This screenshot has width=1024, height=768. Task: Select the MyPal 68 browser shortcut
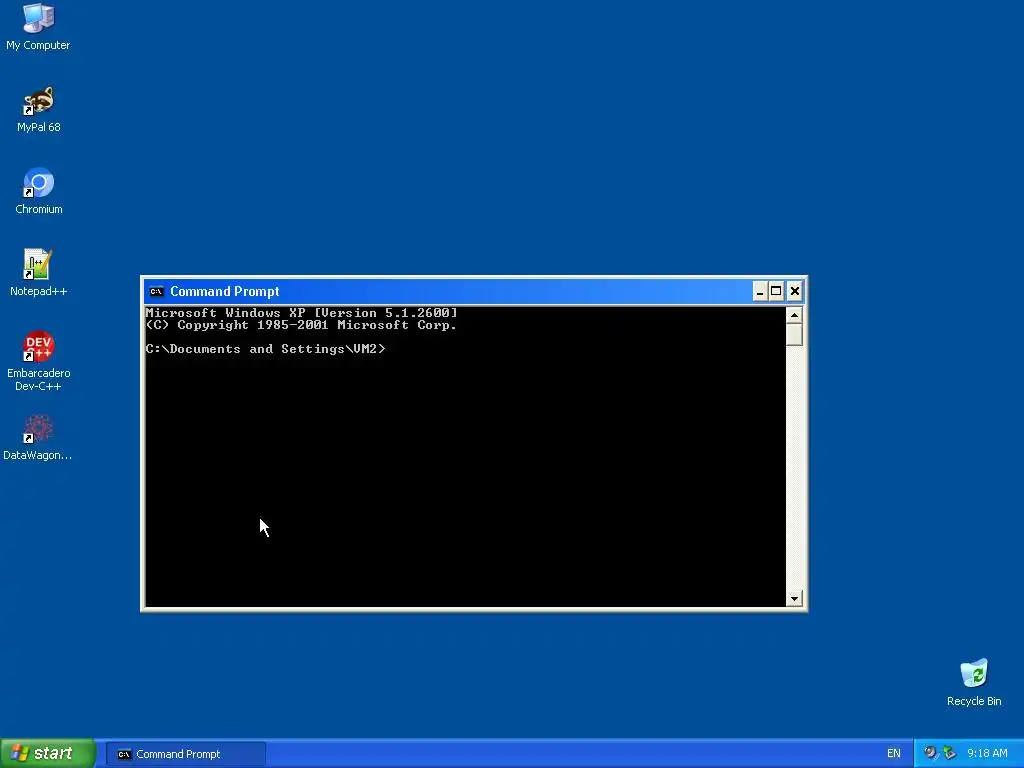pyautogui.click(x=38, y=109)
